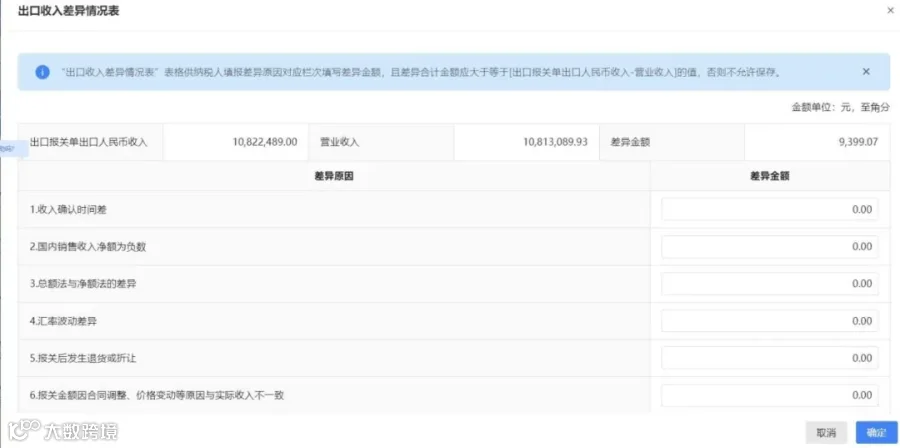Viewport: 900px width, 448px height.
Task: Click the 2.国内销售收入净额为负数 amount field
Action: click(770, 247)
